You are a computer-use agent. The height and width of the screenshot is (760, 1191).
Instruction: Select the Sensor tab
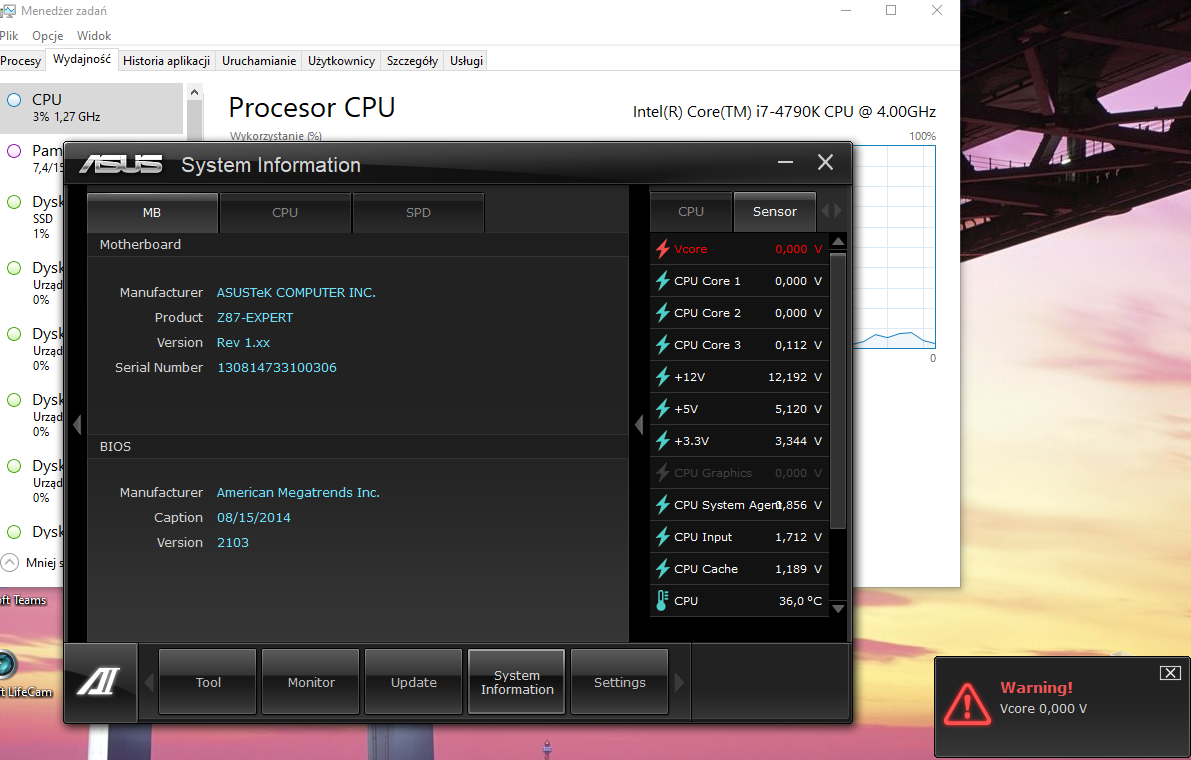pyautogui.click(x=775, y=212)
